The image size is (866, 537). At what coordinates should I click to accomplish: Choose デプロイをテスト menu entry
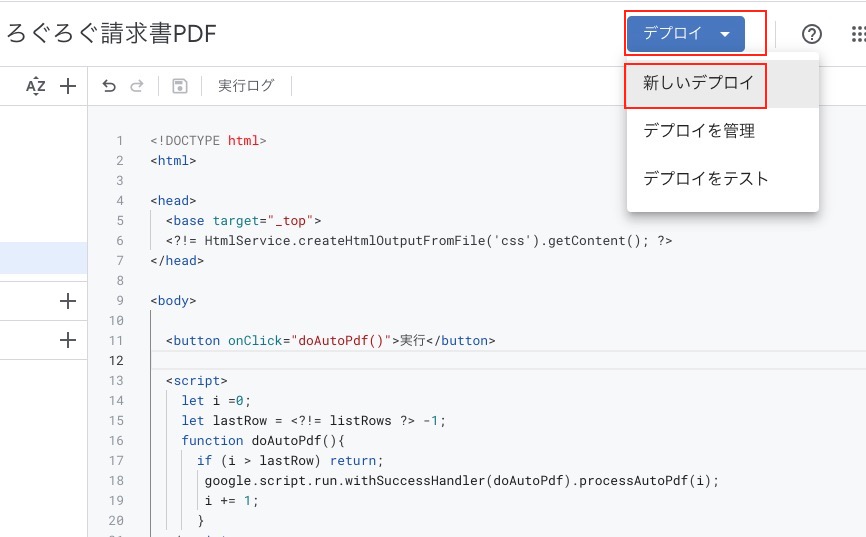coord(722,178)
